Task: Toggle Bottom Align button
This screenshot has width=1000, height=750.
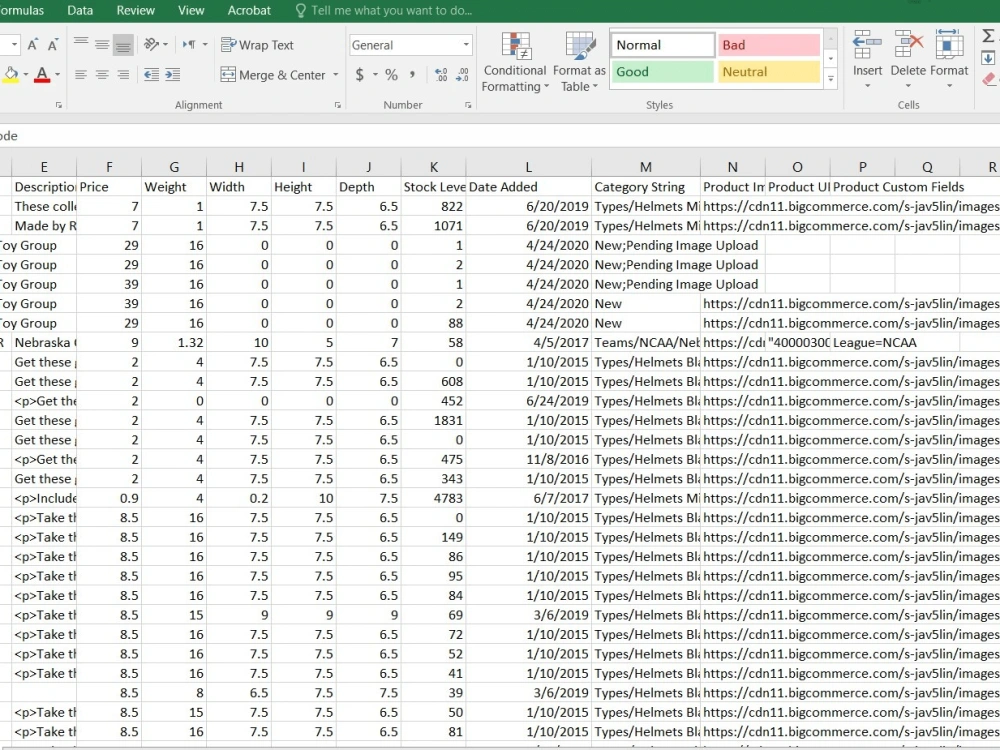Action: [123, 44]
